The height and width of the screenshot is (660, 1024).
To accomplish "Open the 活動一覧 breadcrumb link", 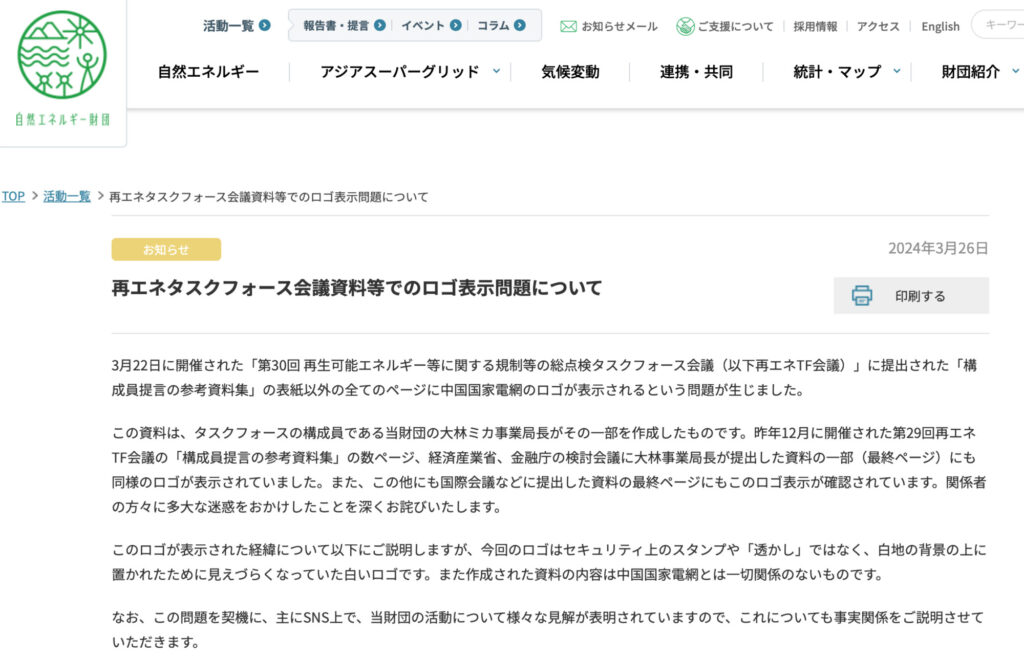I will pyautogui.click(x=67, y=196).
